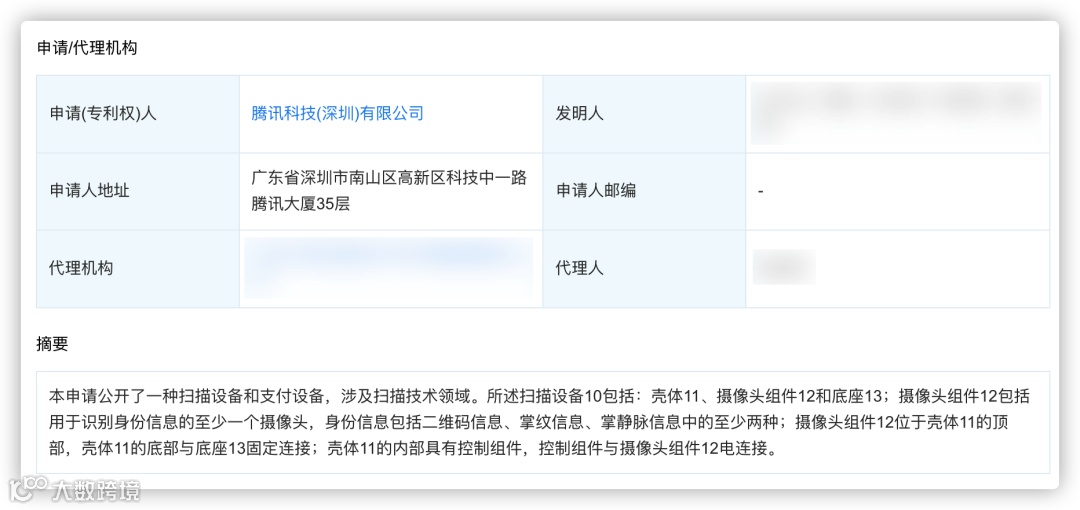Click the address line 腾讯大厦35层
This screenshot has height=510, width=1080.
pos(301,204)
